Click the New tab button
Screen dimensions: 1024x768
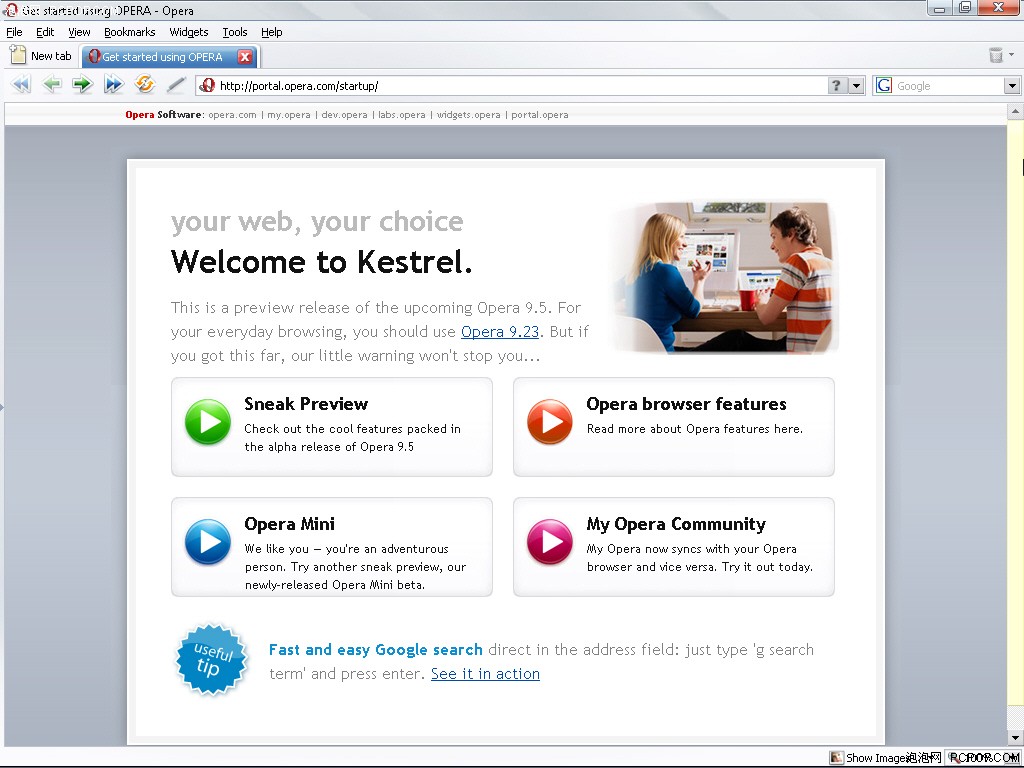(x=41, y=56)
